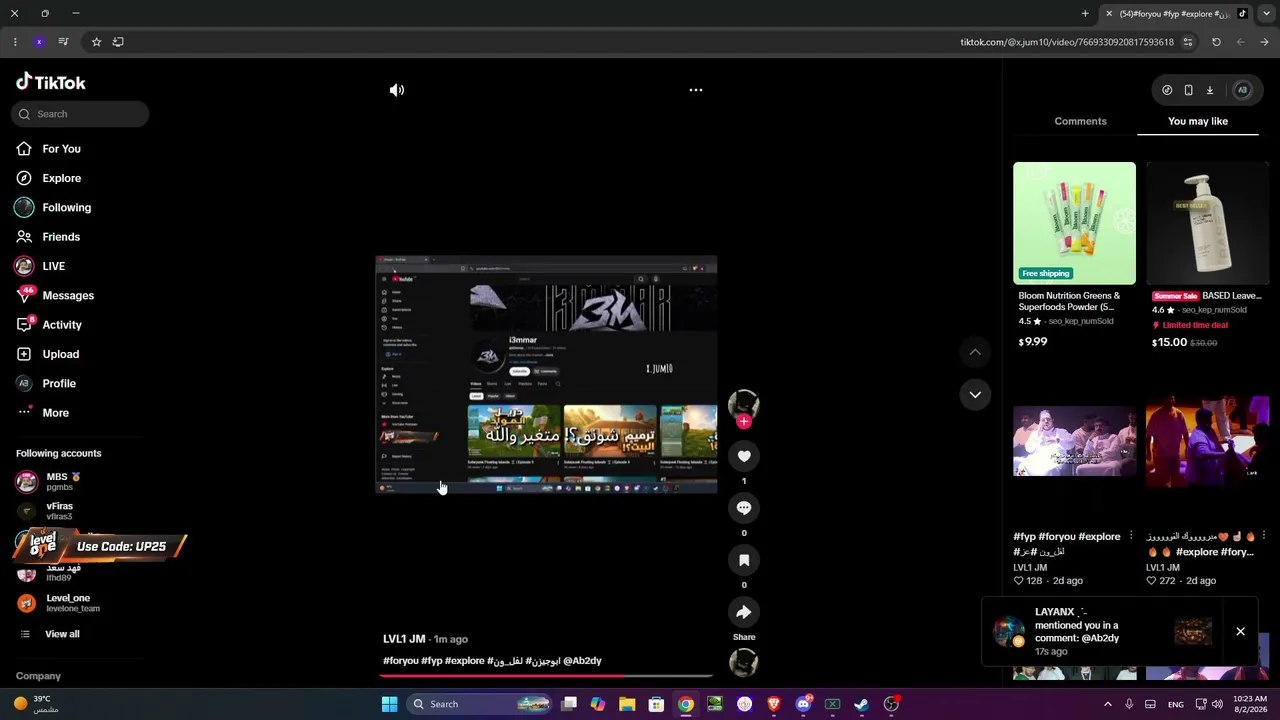Go to Profile in the sidebar
This screenshot has width=1280, height=720.
coord(46,384)
